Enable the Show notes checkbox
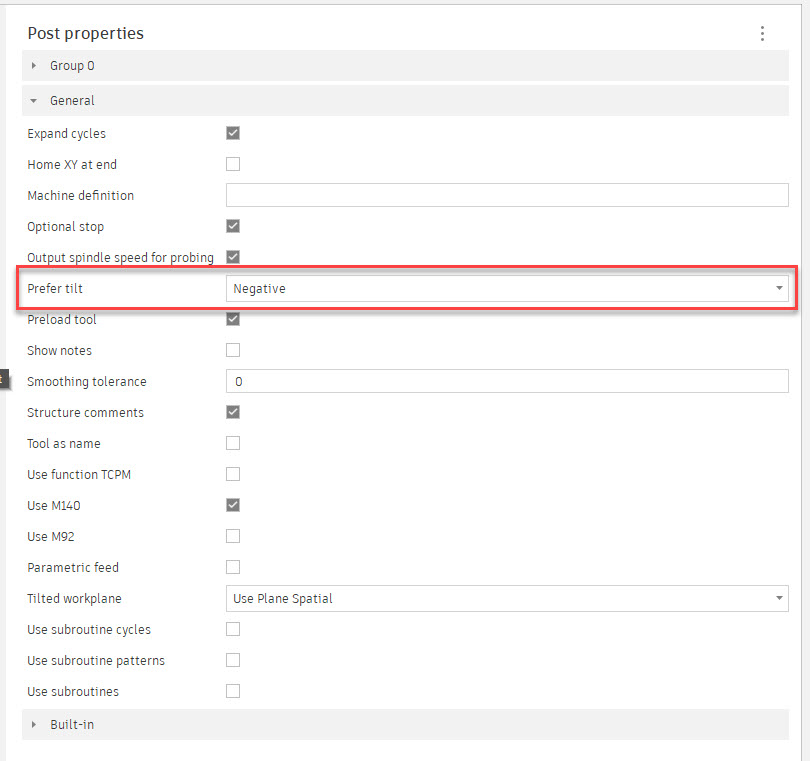 233,350
